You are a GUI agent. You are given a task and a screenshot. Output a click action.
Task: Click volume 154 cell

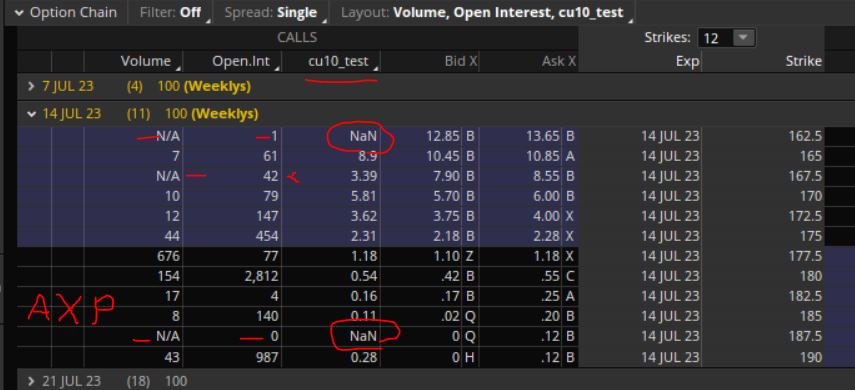(x=168, y=277)
